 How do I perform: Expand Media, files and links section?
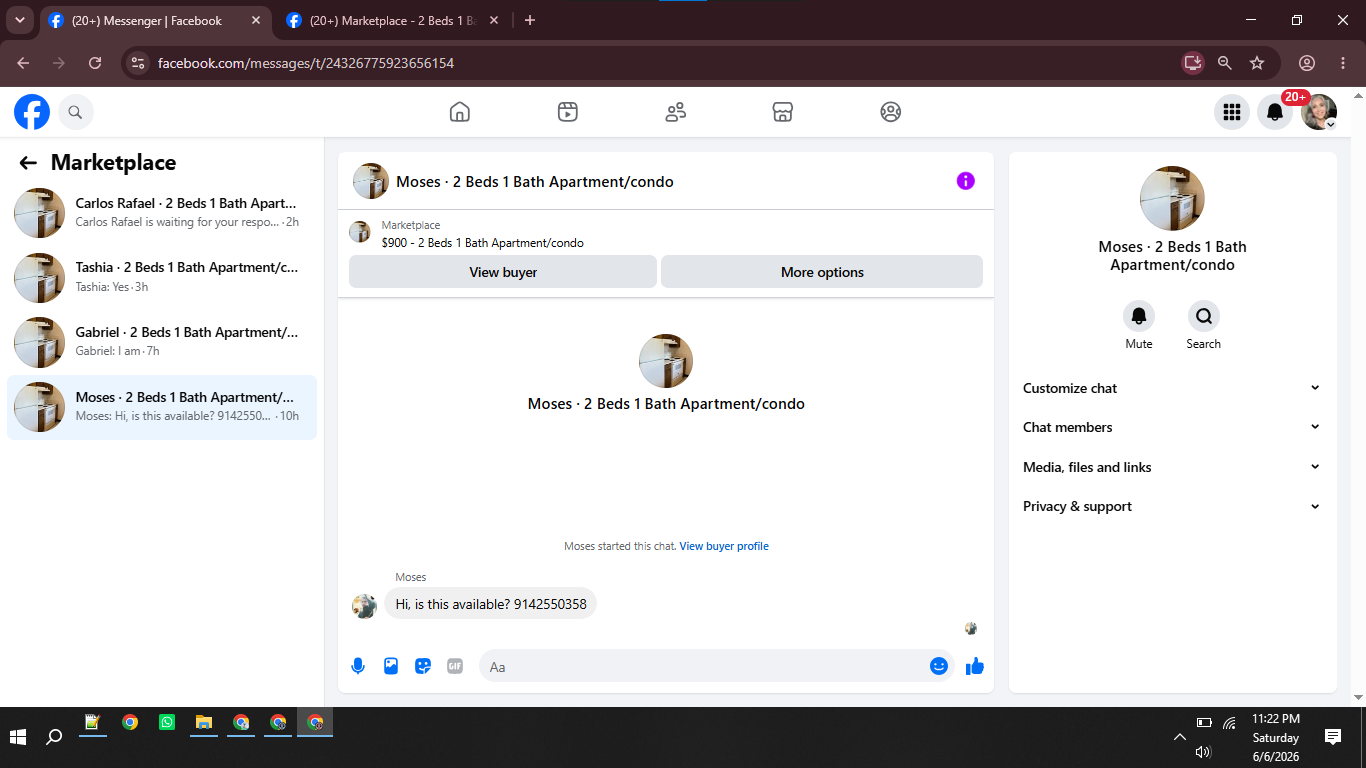1172,467
